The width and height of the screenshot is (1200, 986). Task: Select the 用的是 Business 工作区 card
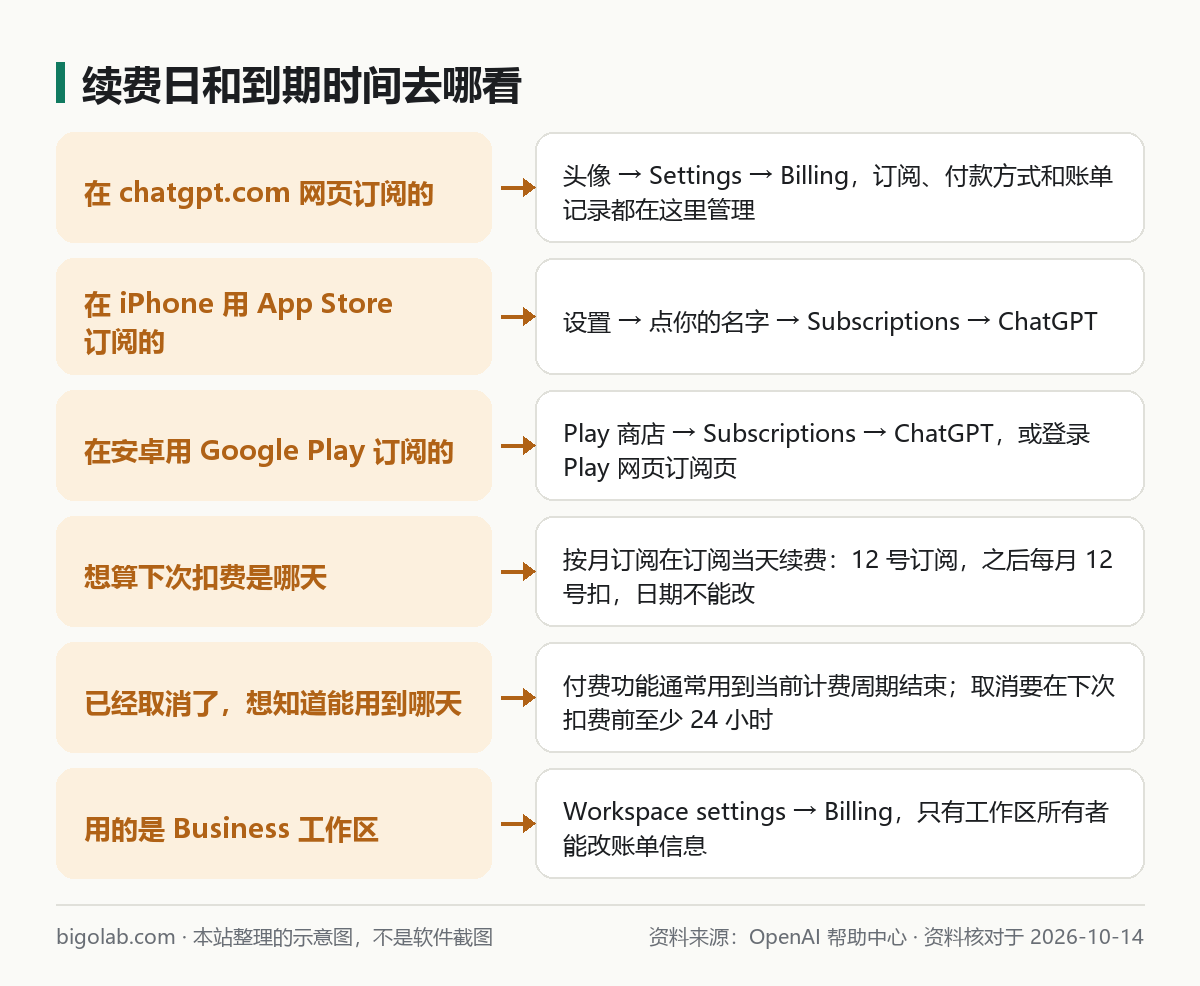tap(274, 823)
